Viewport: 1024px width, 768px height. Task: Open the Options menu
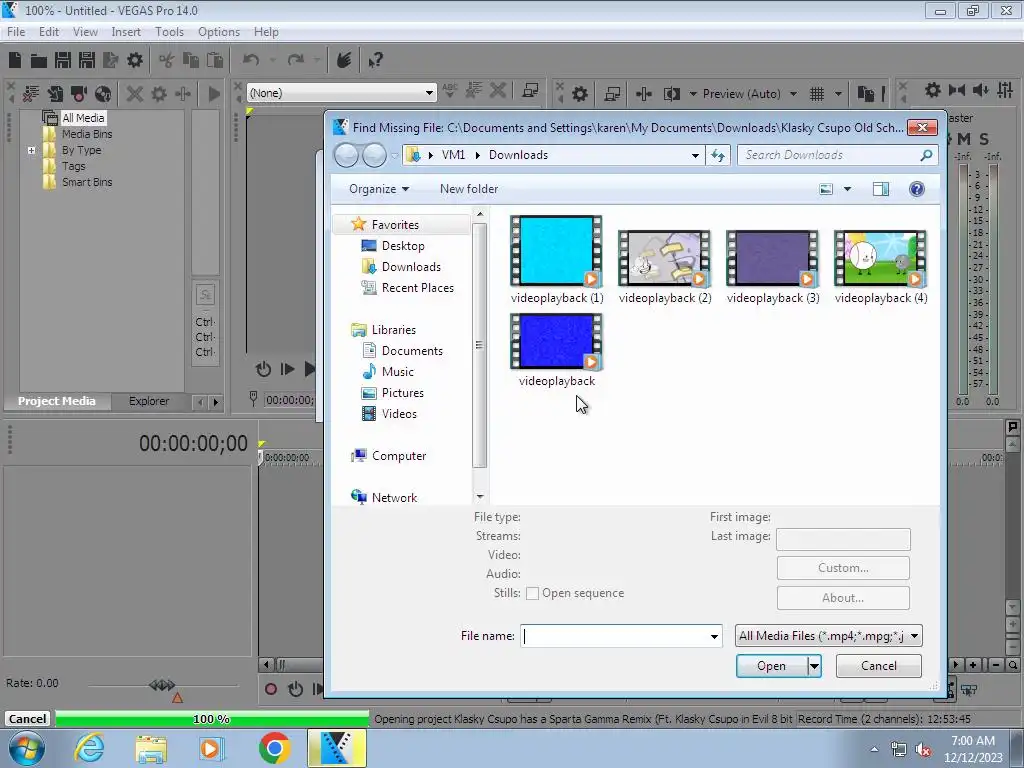point(219,32)
